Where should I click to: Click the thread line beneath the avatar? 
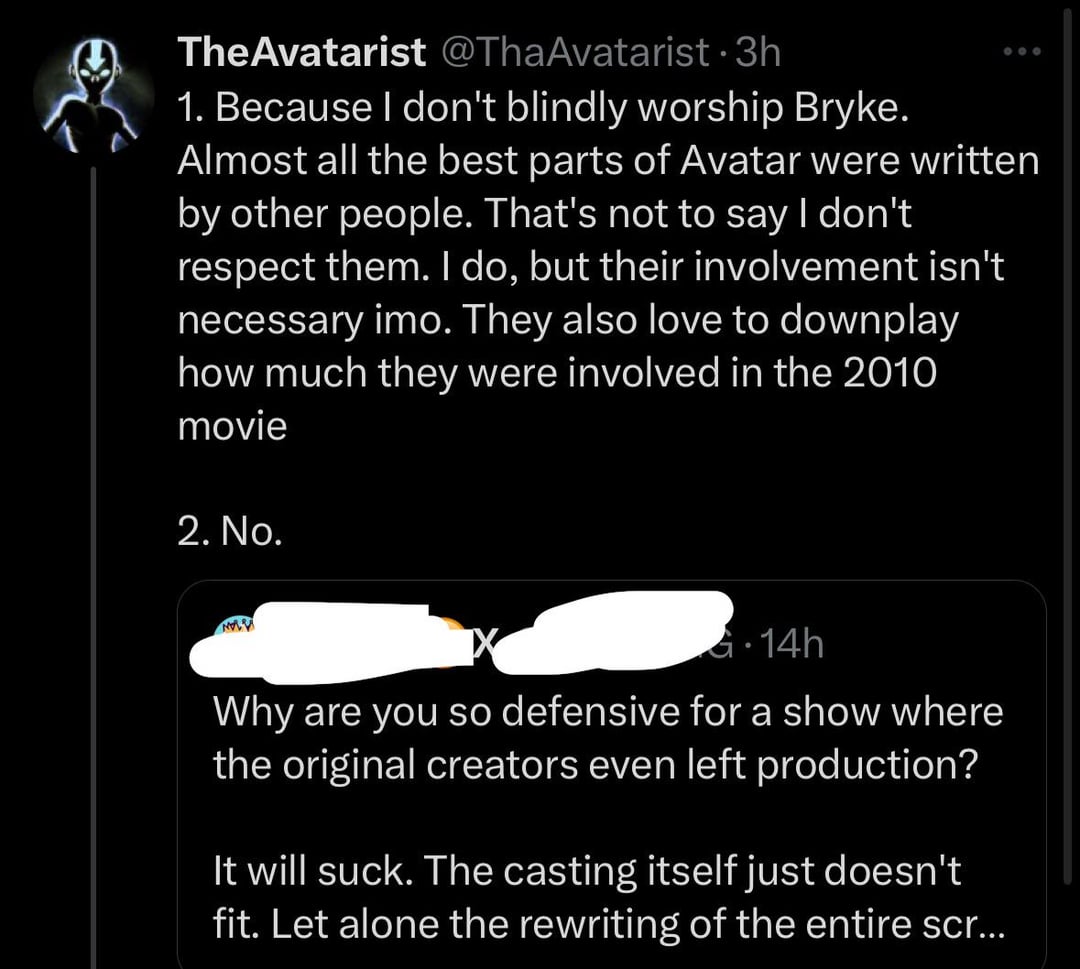coord(93,565)
